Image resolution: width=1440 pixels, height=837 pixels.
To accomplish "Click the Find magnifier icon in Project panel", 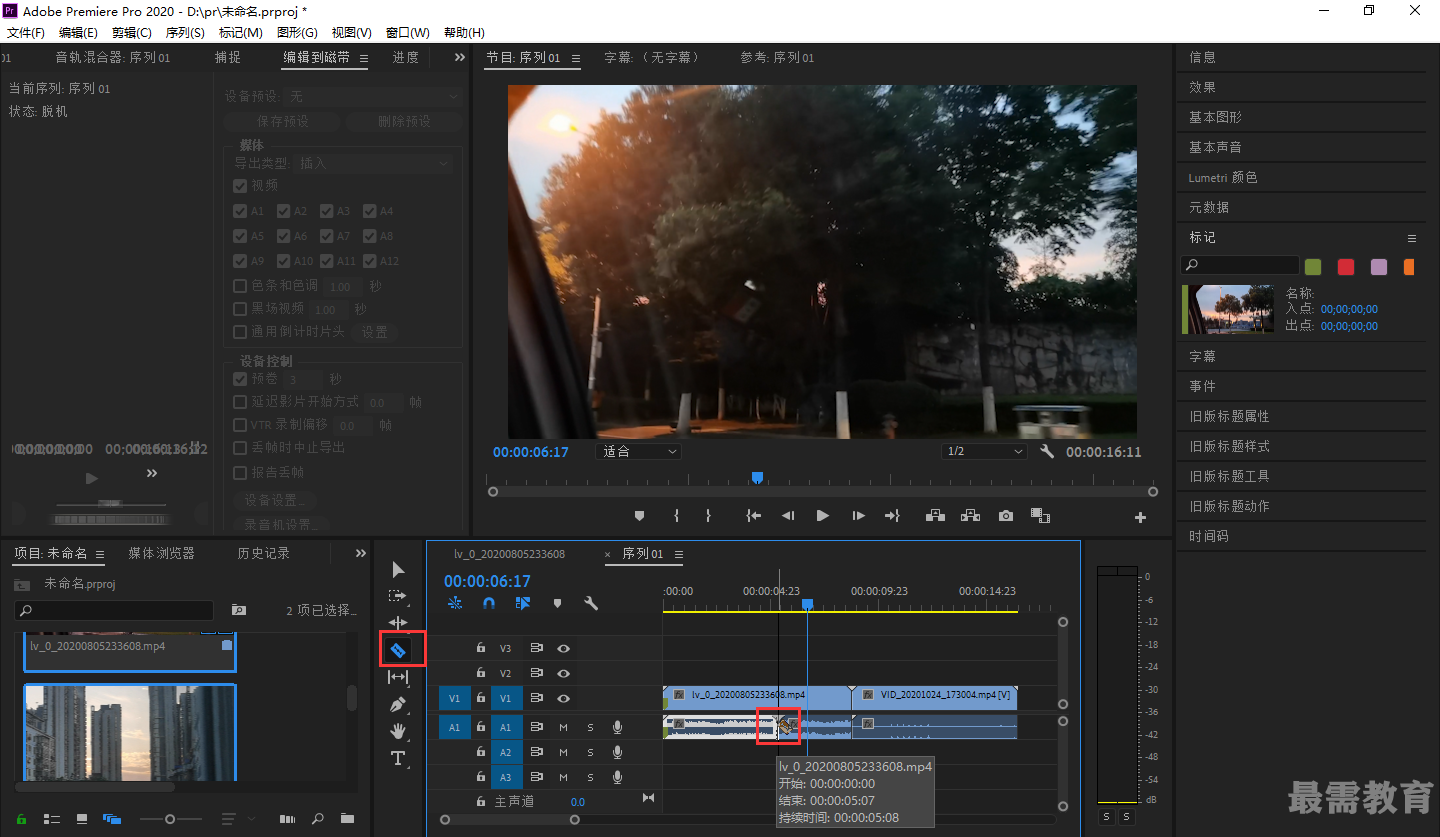I will 318,819.
